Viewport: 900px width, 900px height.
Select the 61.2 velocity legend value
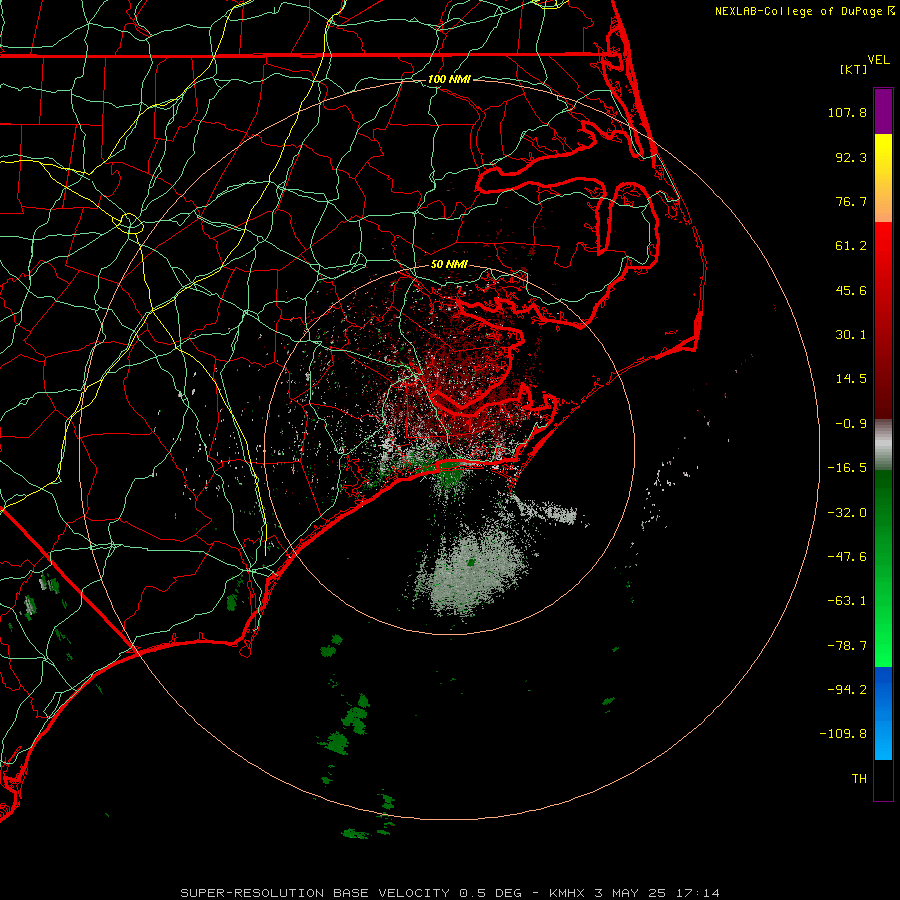click(851, 246)
